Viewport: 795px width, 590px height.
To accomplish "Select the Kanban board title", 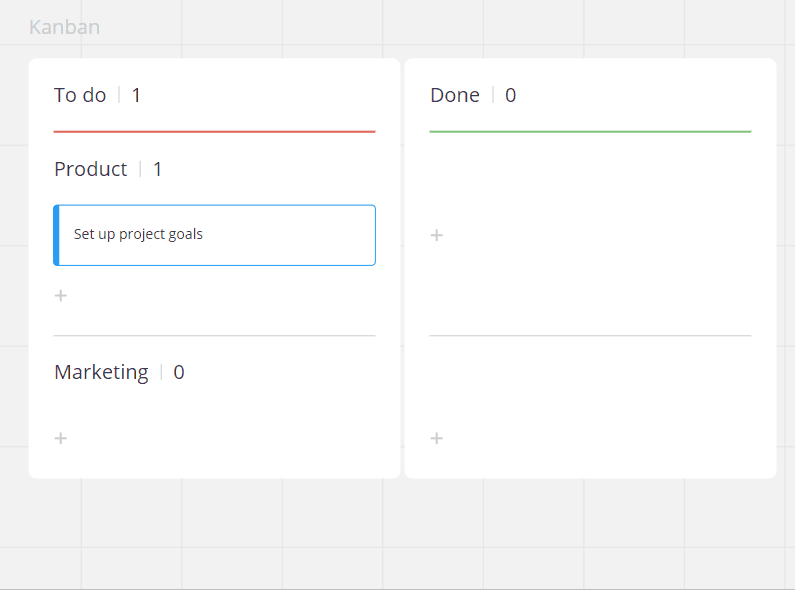I will point(64,27).
